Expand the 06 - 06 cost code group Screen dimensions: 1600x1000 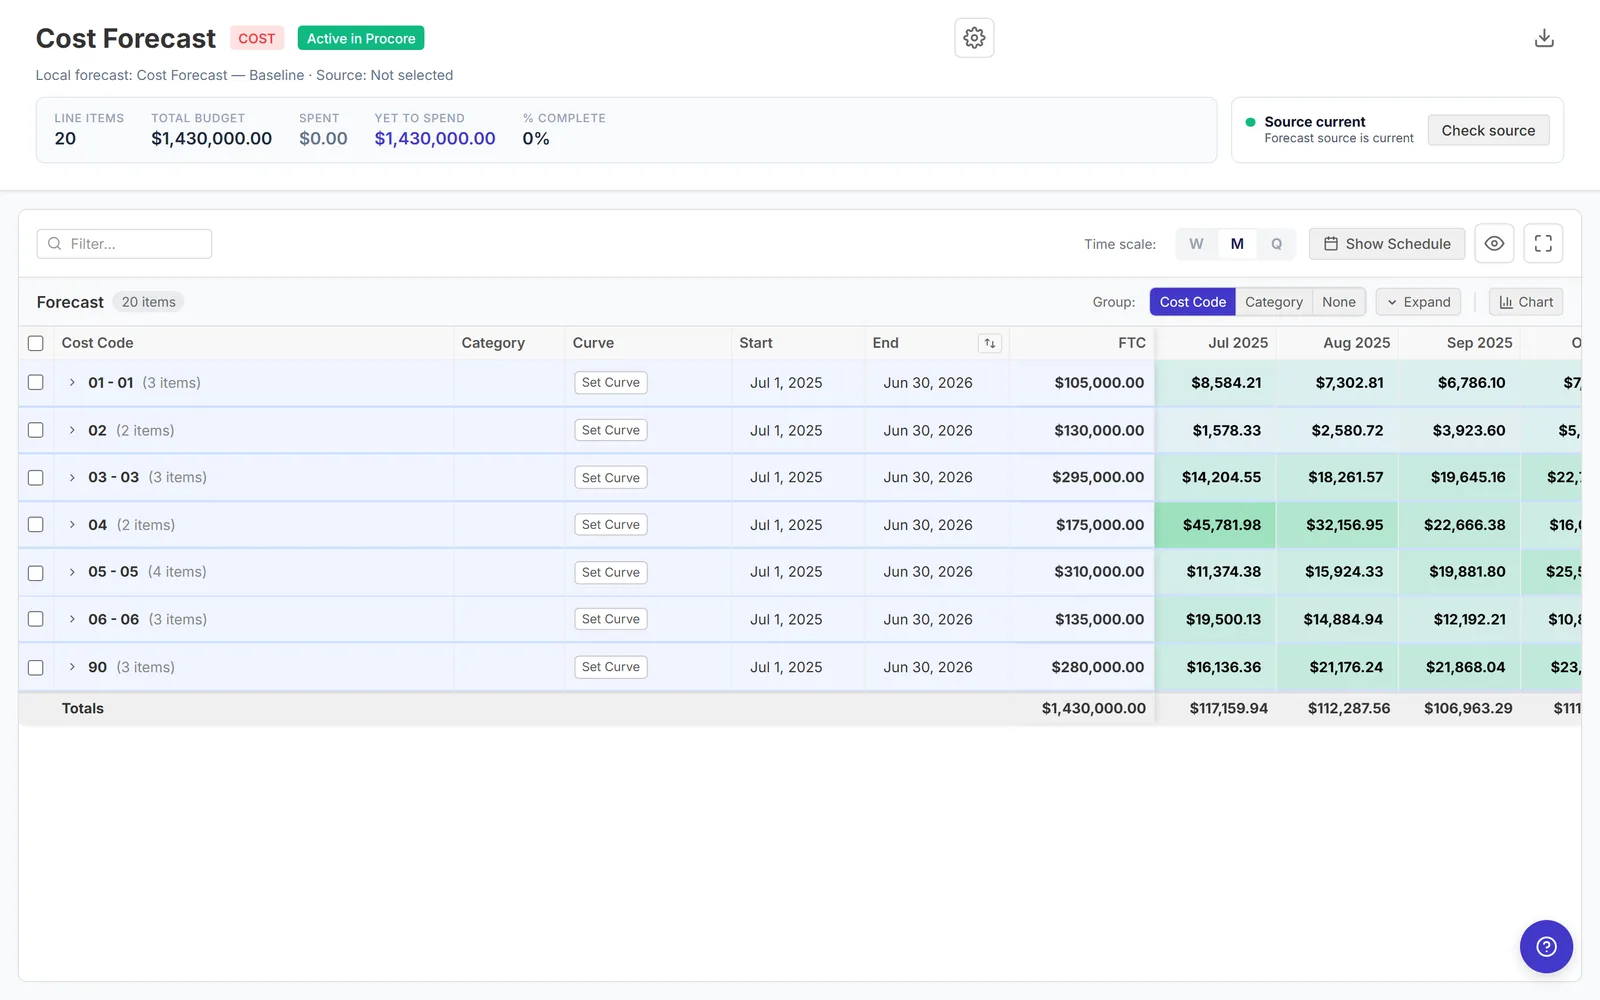coord(72,619)
